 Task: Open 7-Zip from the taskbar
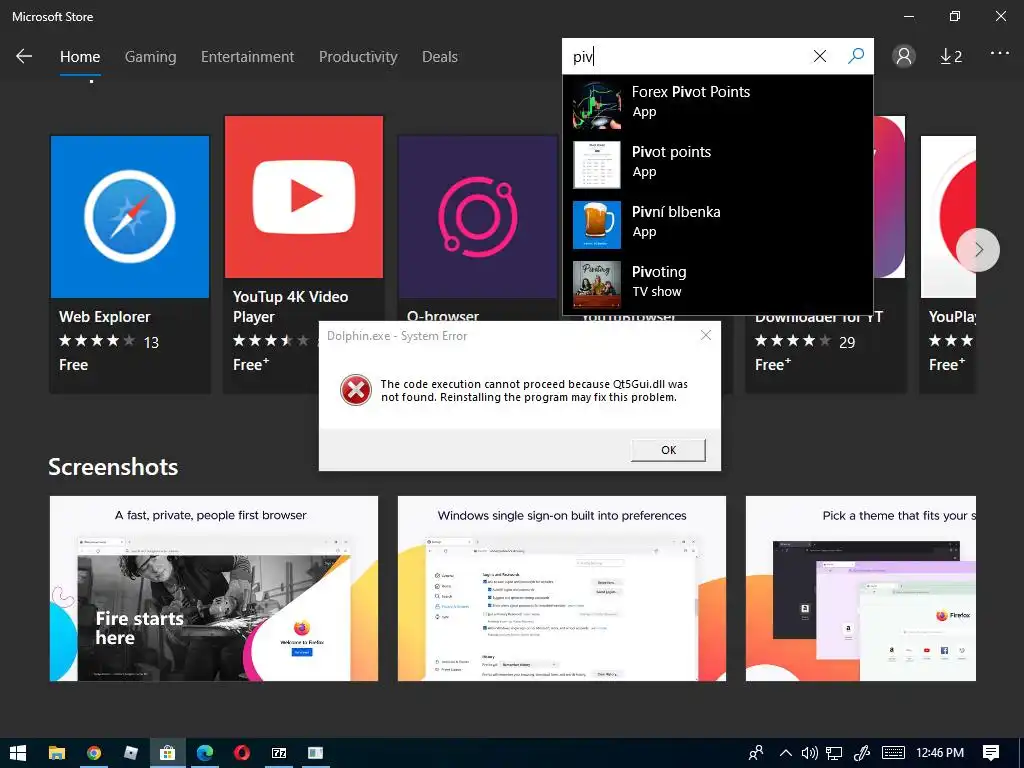click(279, 753)
